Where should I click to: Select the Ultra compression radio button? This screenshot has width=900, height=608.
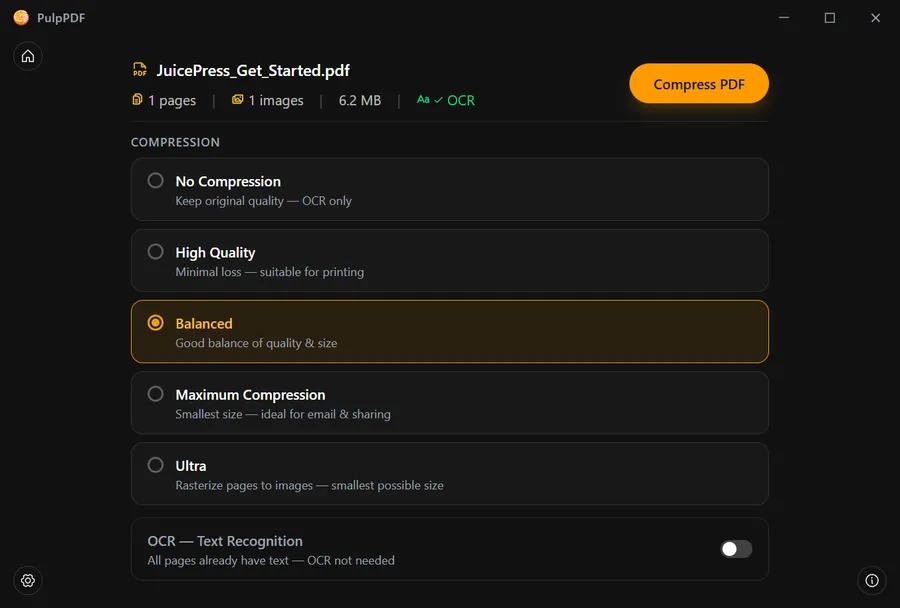click(155, 464)
